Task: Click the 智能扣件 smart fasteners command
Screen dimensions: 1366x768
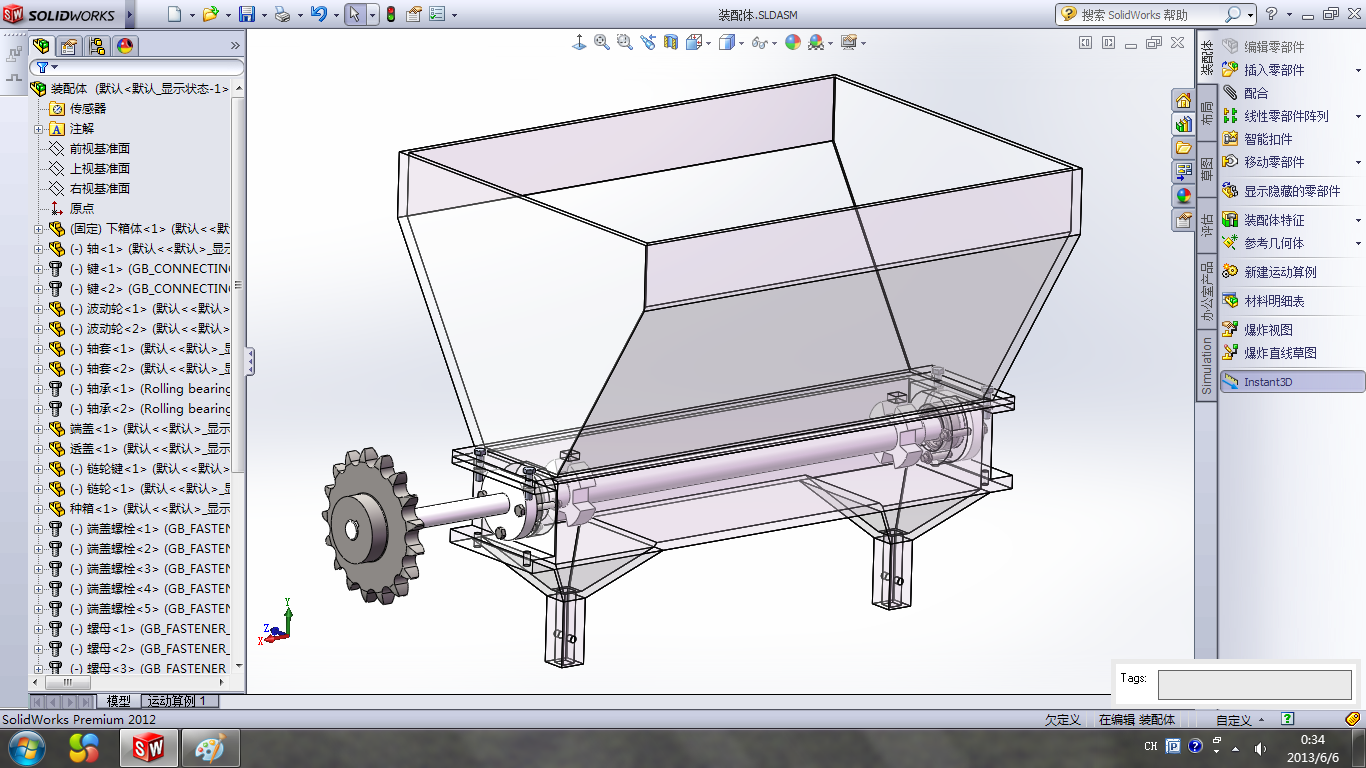Action: (x=1268, y=139)
